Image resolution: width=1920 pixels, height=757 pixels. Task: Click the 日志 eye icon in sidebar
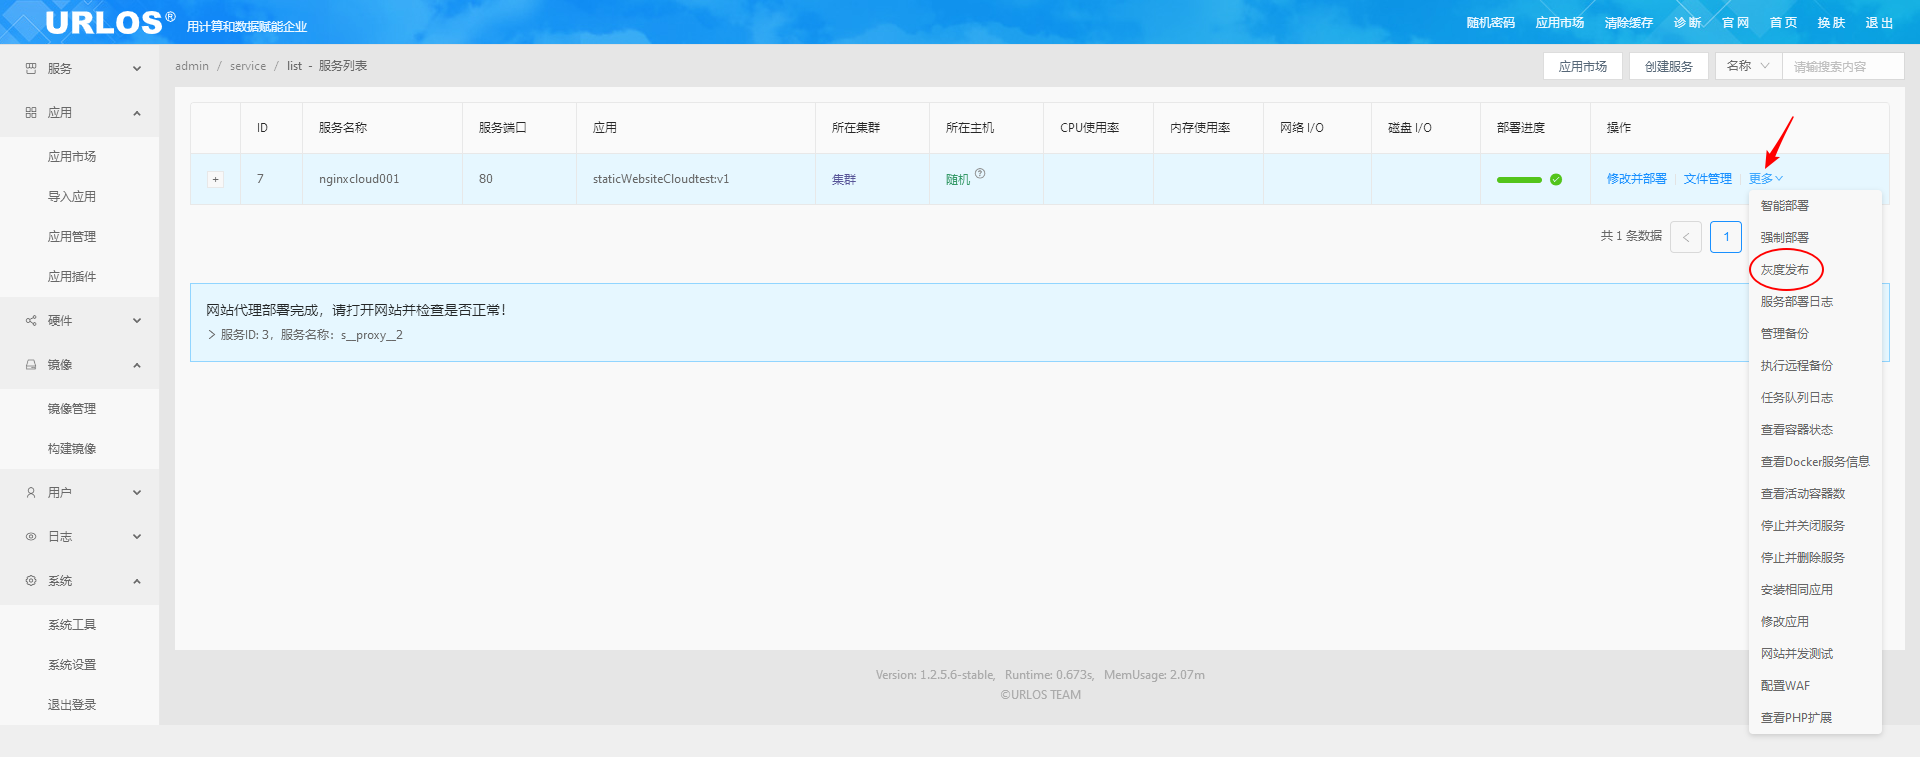[31, 537]
